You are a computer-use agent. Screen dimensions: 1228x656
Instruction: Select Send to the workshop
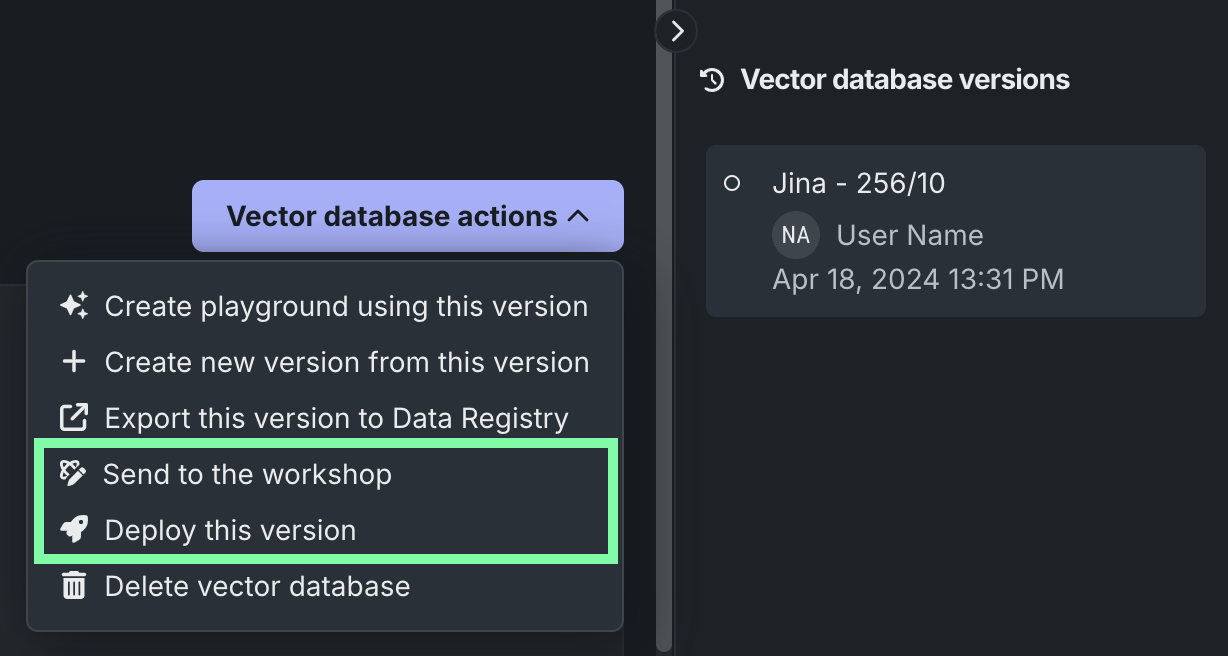[247, 474]
